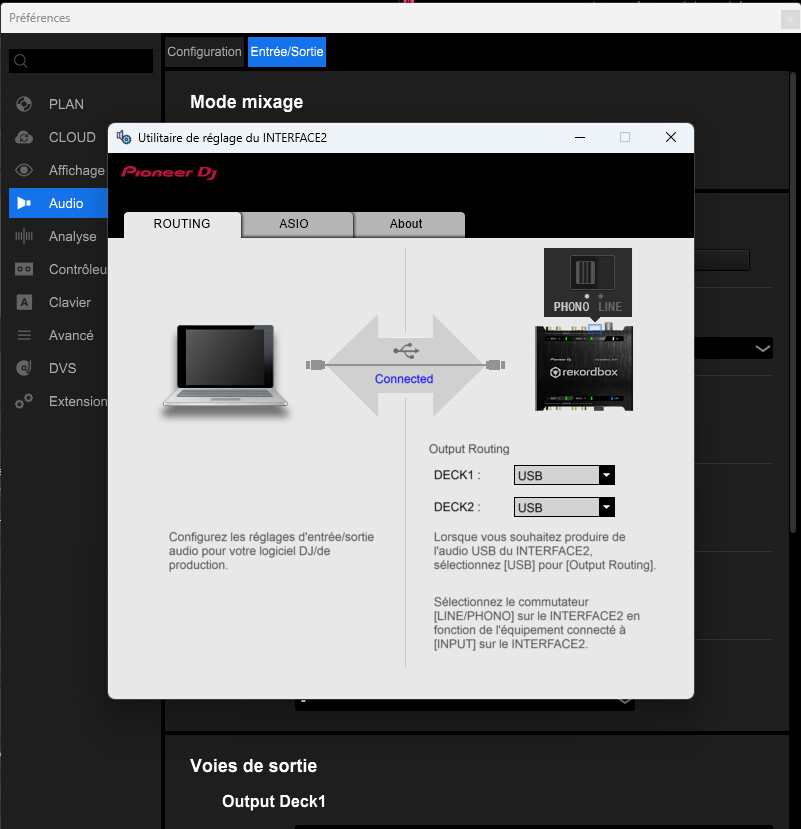Click the Audio speaker icon
This screenshot has height=829, width=801.
point(24,203)
